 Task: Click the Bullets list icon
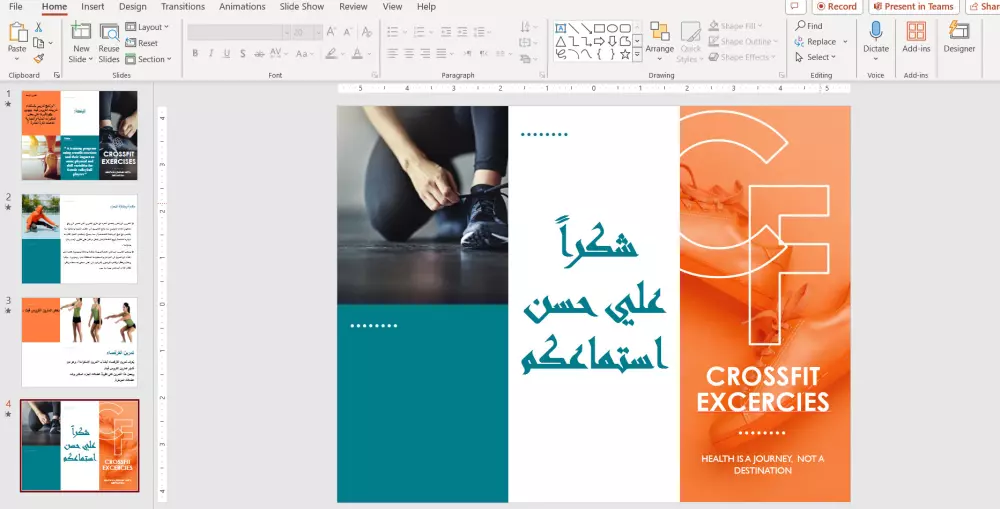393,31
